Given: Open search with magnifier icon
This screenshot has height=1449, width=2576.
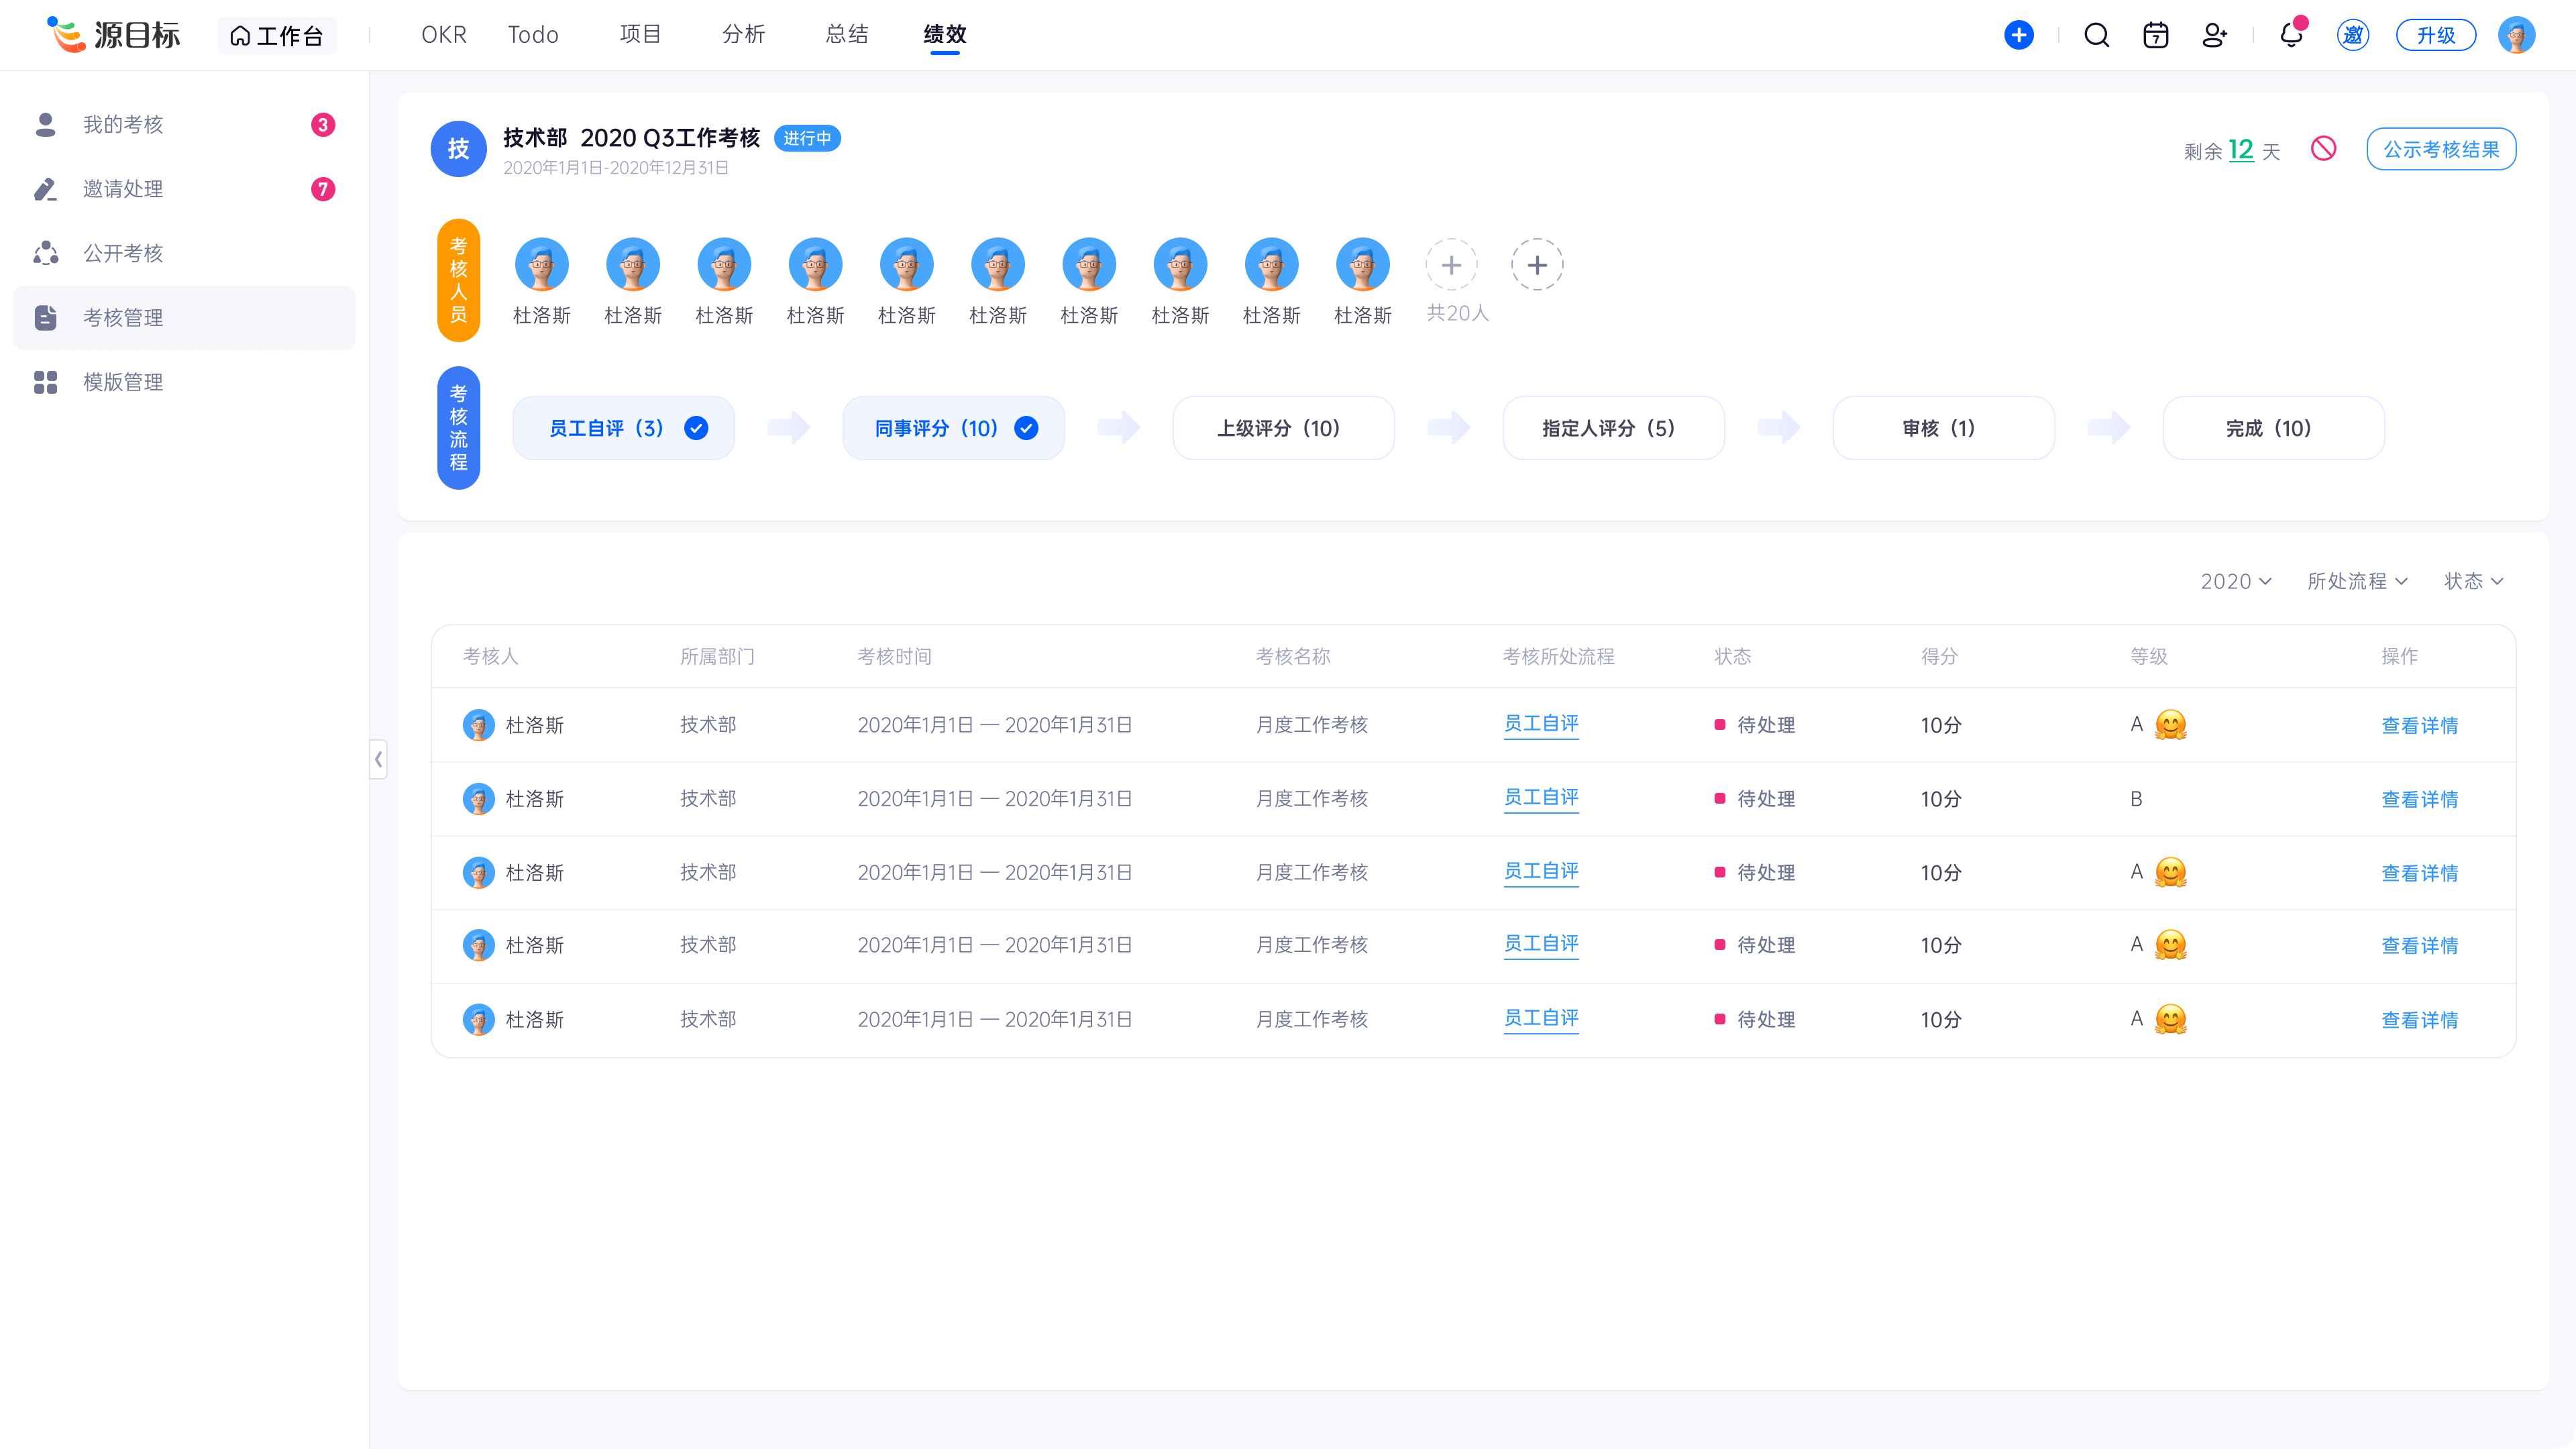Looking at the screenshot, I should tap(2096, 35).
